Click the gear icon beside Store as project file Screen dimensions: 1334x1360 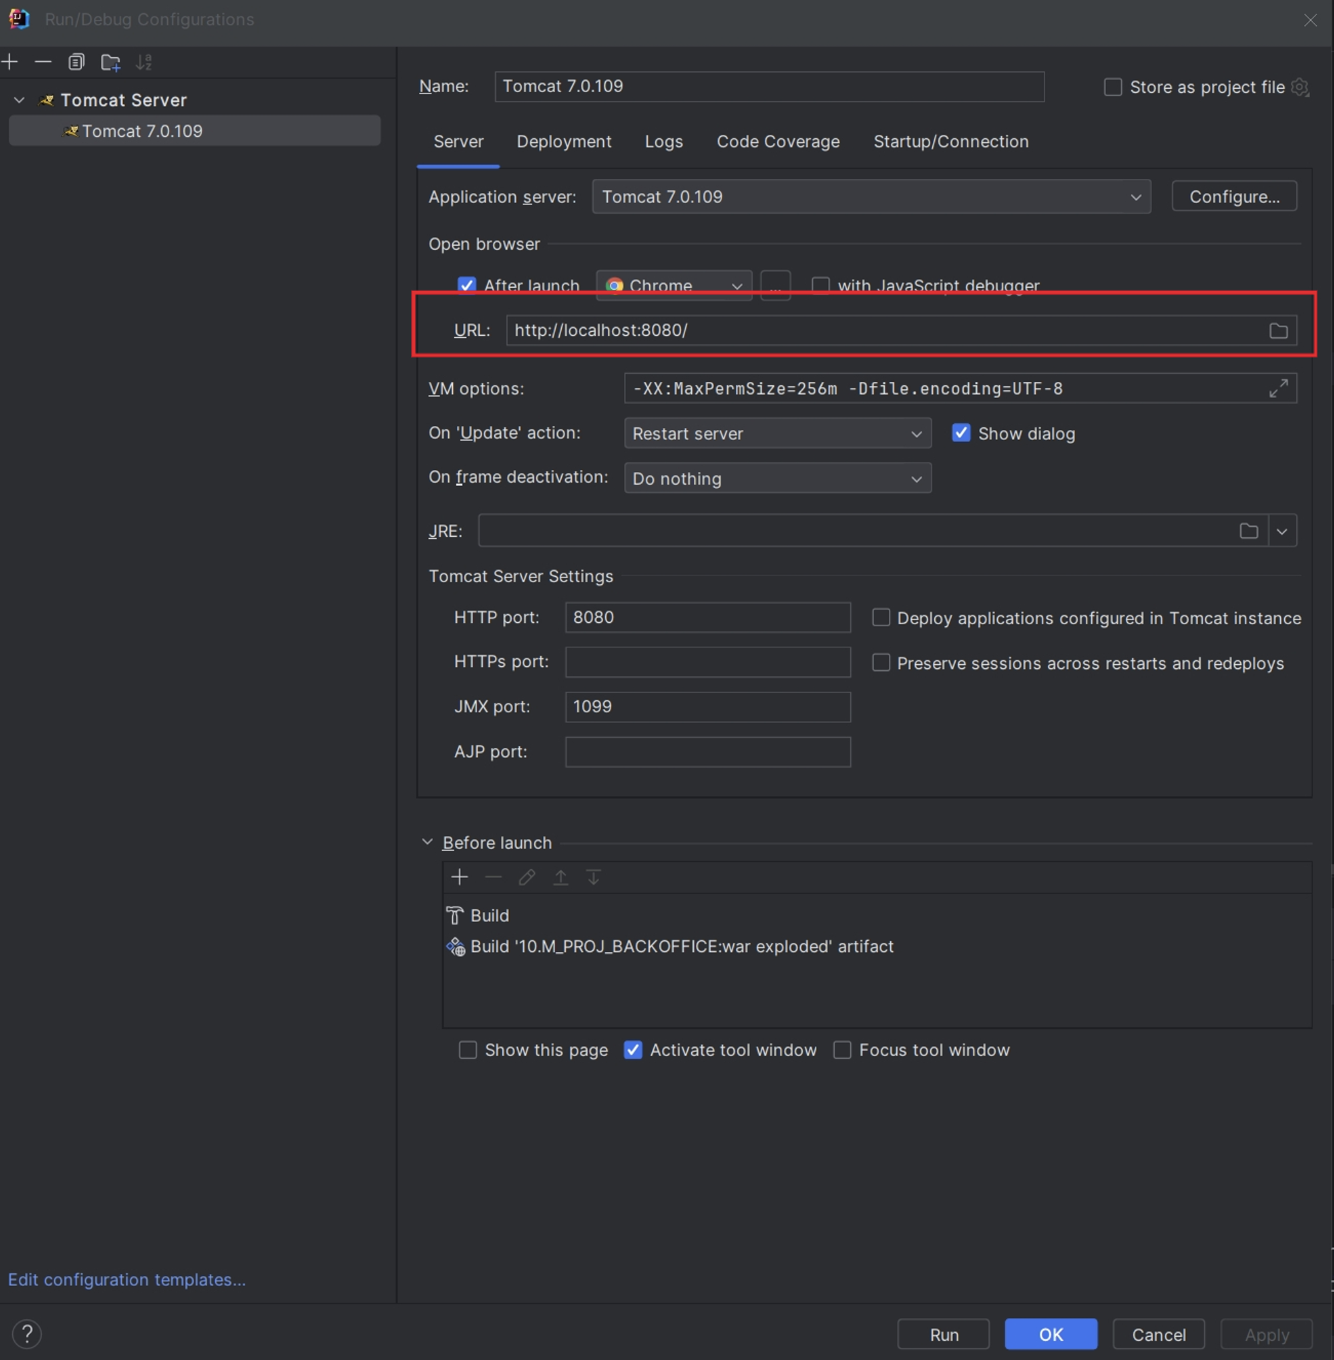[1300, 87]
